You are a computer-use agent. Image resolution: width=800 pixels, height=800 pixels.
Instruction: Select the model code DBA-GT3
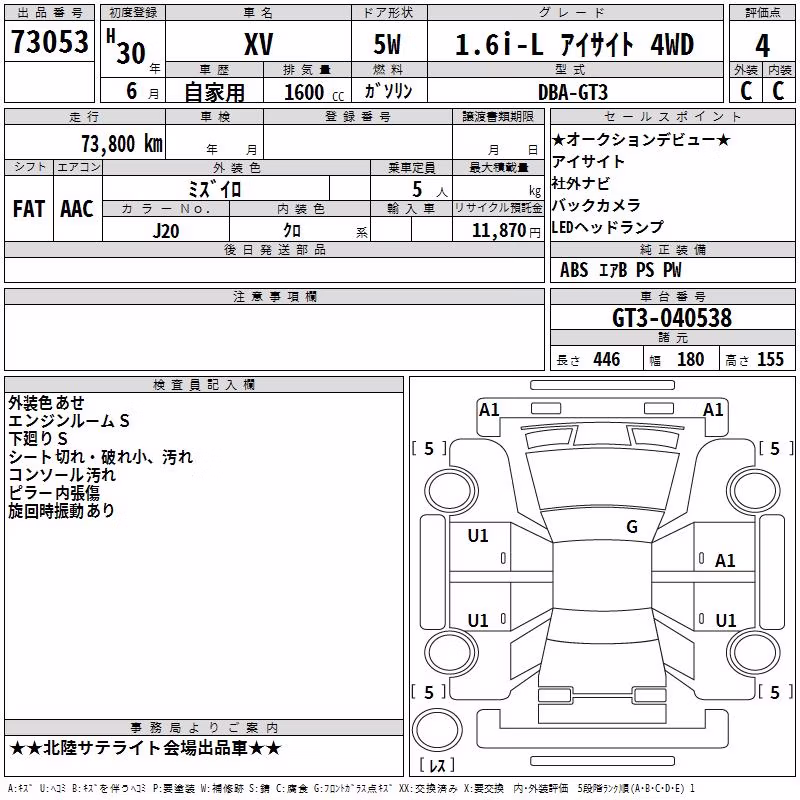[x=573, y=92]
